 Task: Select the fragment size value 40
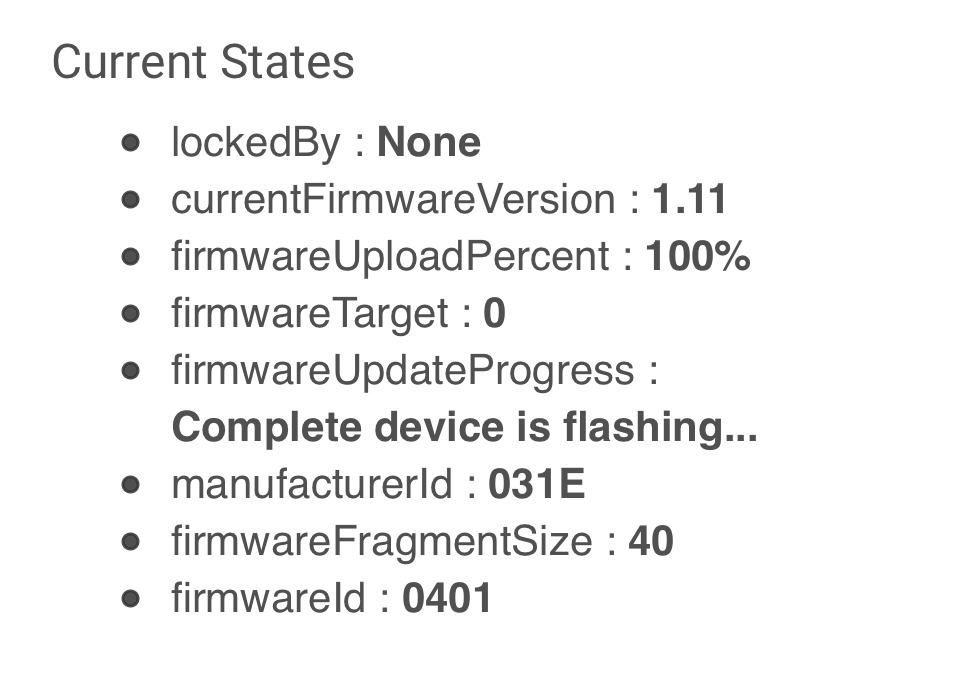click(x=651, y=542)
